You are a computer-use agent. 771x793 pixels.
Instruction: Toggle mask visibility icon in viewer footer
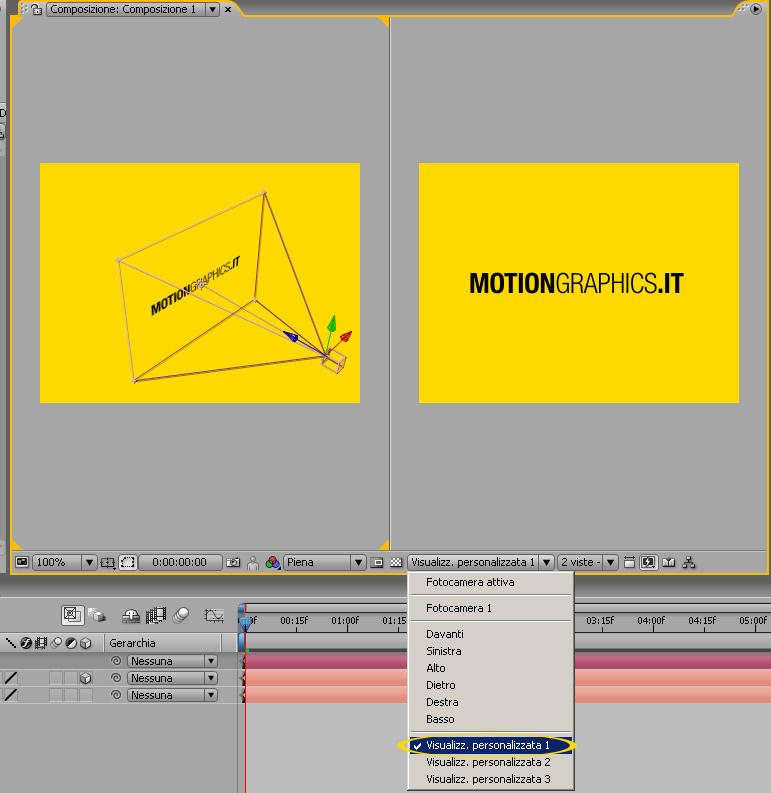click(128, 562)
